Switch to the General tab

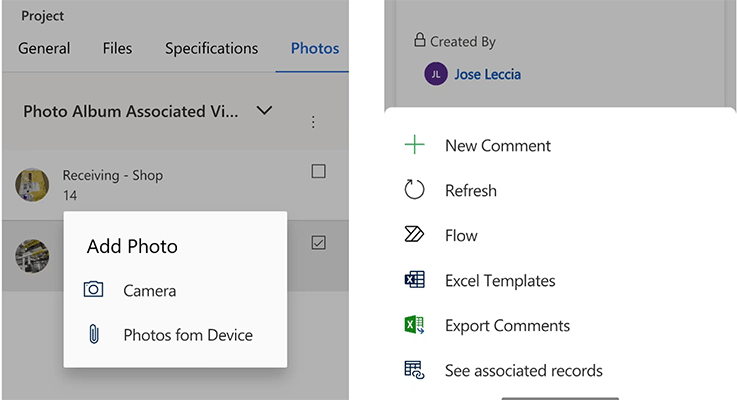44,48
